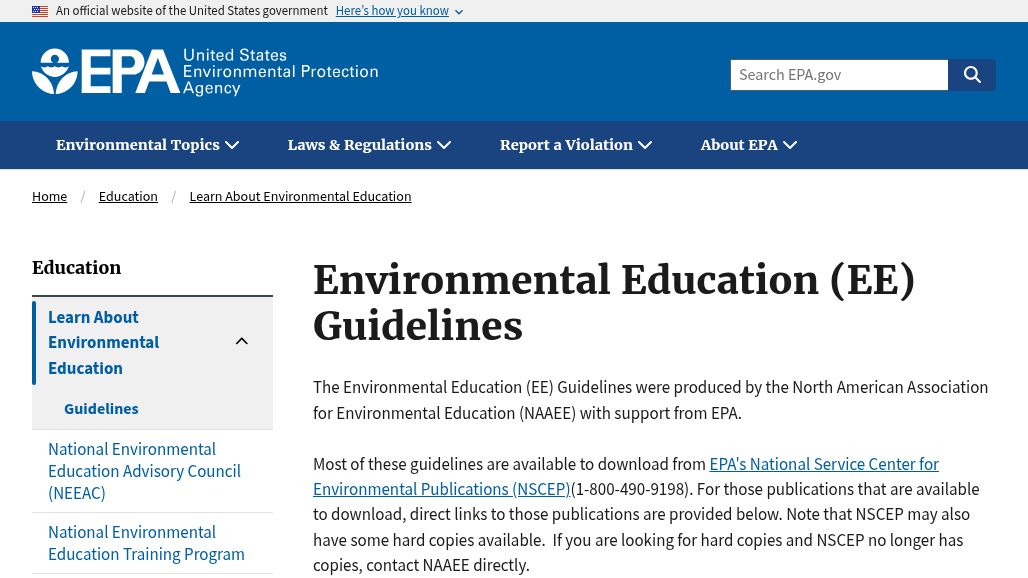Click the EPA logo in the header
Image resolution: width=1028 pixels, height=578 pixels.
[x=106, y=72]
